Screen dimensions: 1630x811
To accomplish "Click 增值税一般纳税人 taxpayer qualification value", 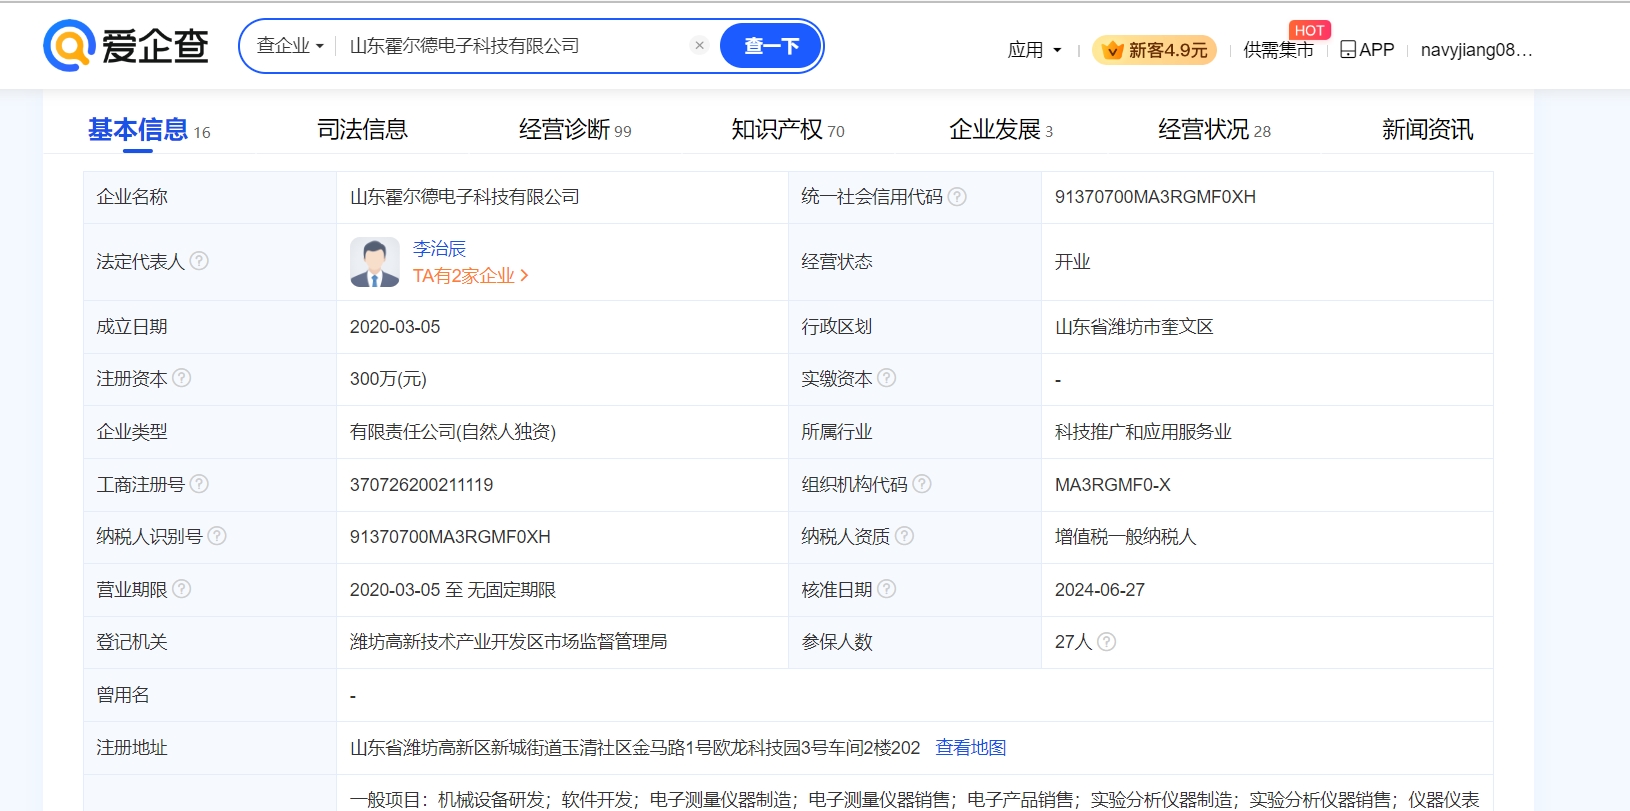I will (x=1125, y=537).
